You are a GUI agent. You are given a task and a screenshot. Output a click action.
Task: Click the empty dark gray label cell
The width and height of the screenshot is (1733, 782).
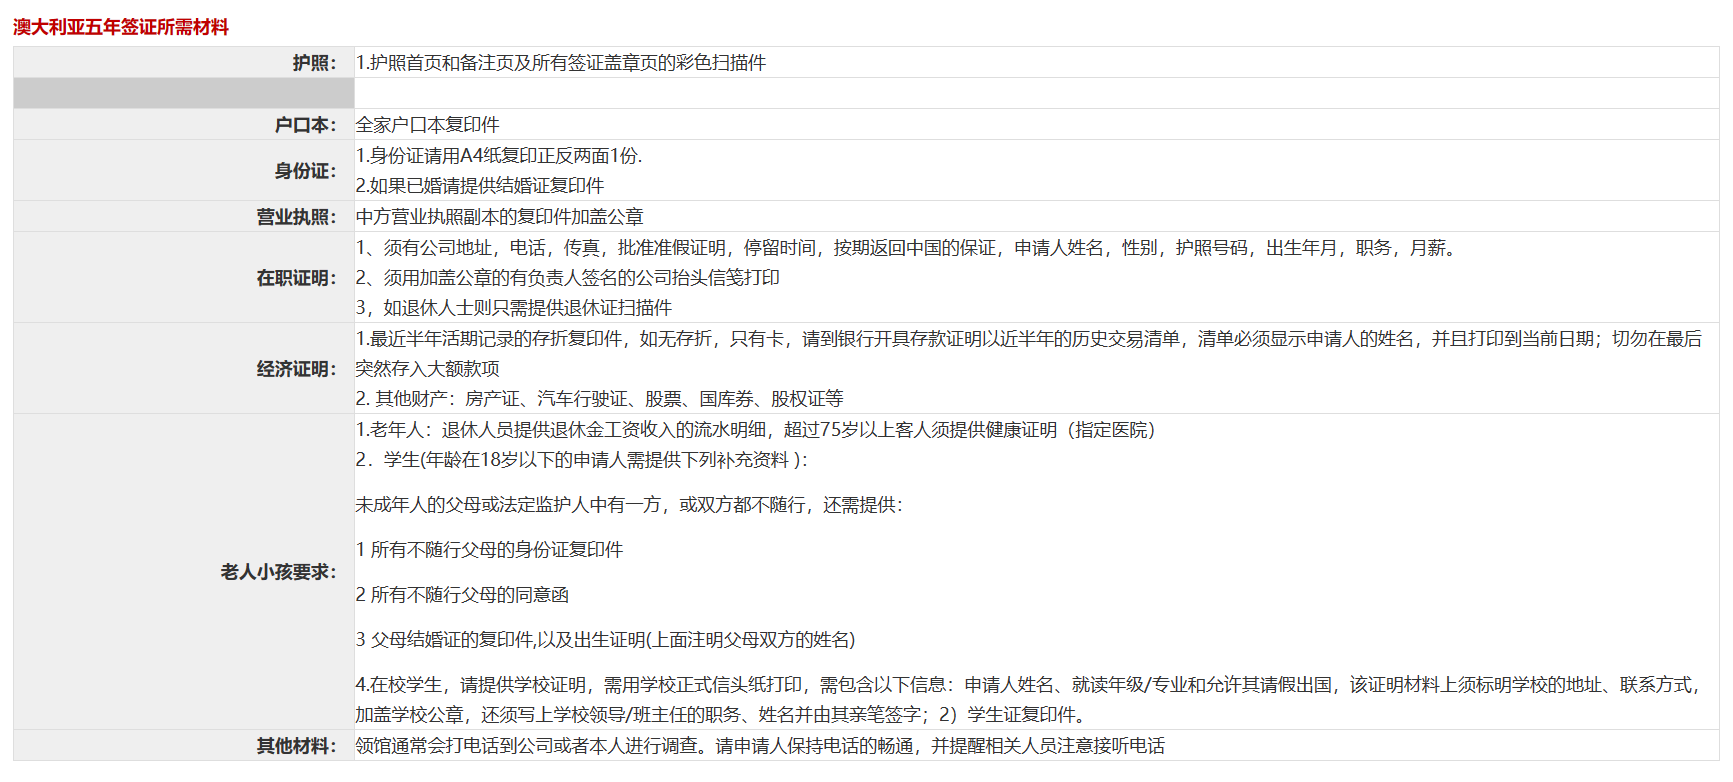(x=184, y=93)
